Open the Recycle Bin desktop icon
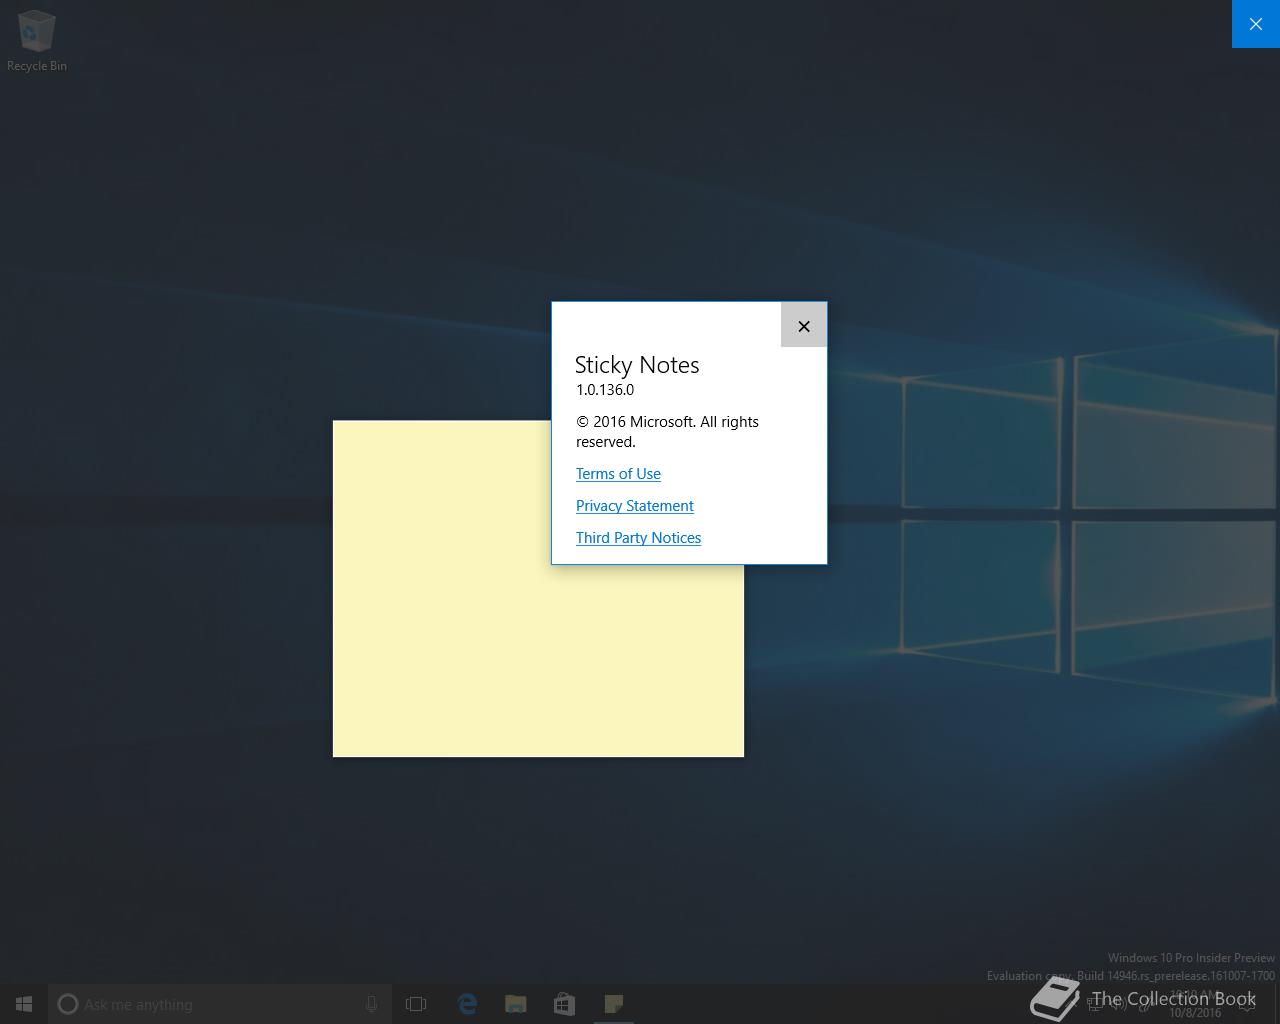Viewport: 1280px width, 1024px height. [x=36, y=41]
